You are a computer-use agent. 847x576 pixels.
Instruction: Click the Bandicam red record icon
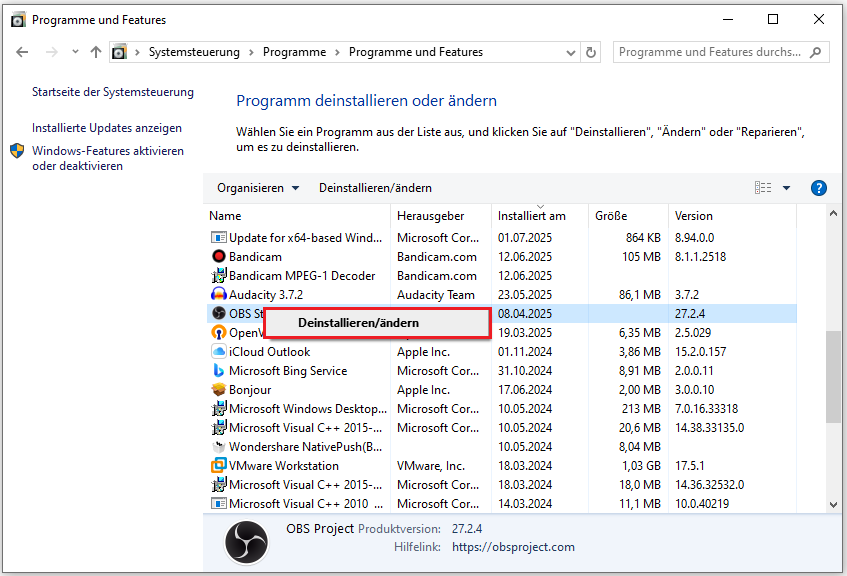219,257
